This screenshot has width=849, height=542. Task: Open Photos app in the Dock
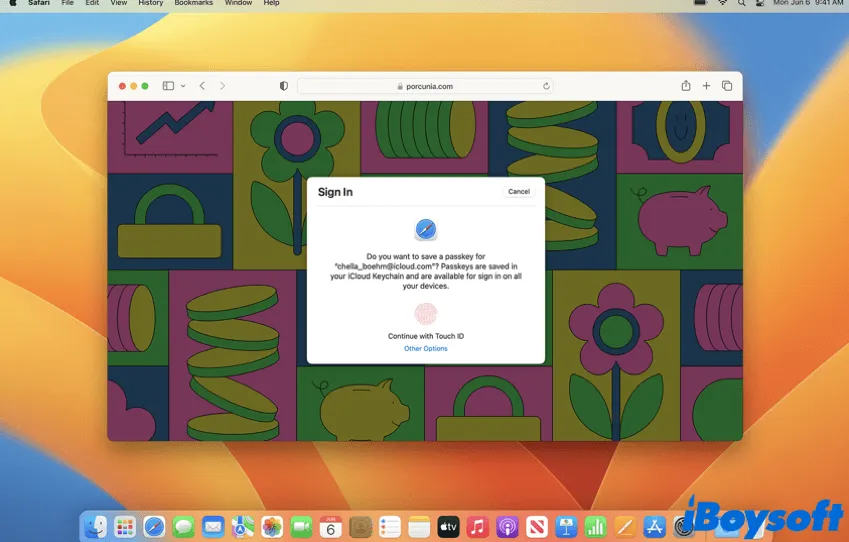point(271,526)
